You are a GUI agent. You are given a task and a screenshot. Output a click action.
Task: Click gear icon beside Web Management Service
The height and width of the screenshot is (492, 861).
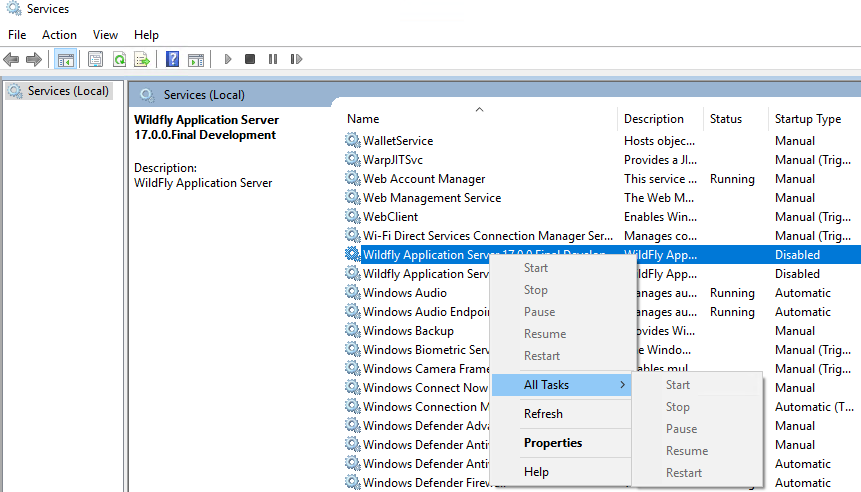pyautogui.click(x=353, y=197)
